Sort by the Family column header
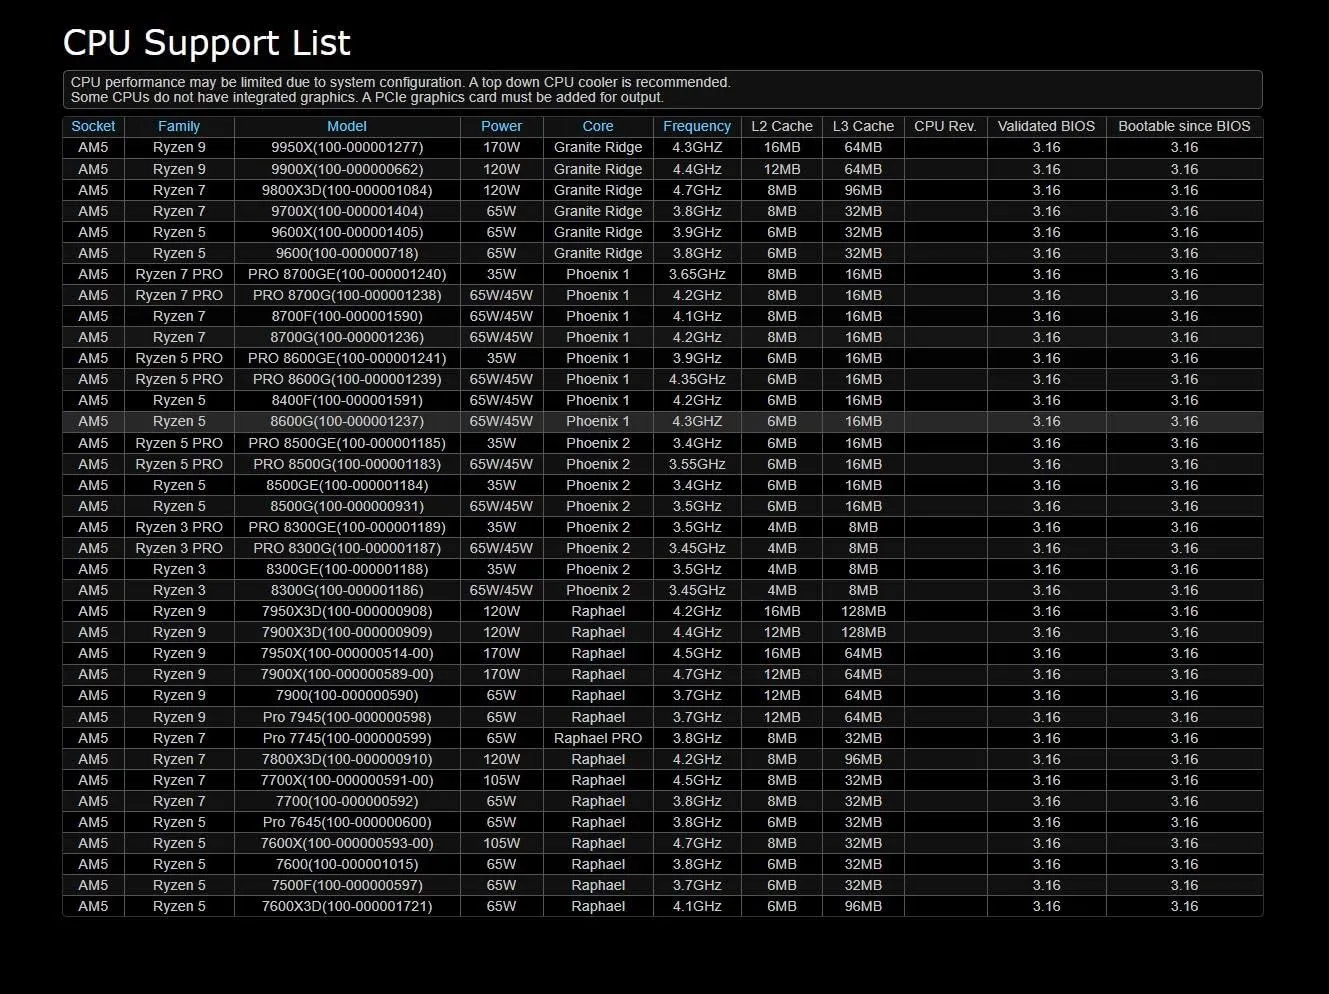Screen dimensions: 1329x994 pos(179,126)
